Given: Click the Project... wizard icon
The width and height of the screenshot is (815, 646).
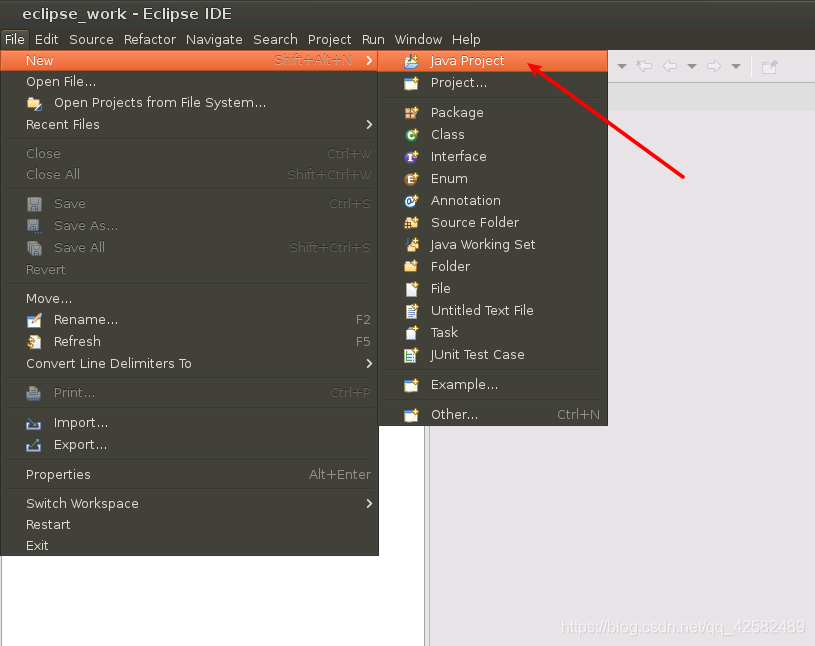Looking at the screenshot, I should pyautogui.click(x=411, y=83).
